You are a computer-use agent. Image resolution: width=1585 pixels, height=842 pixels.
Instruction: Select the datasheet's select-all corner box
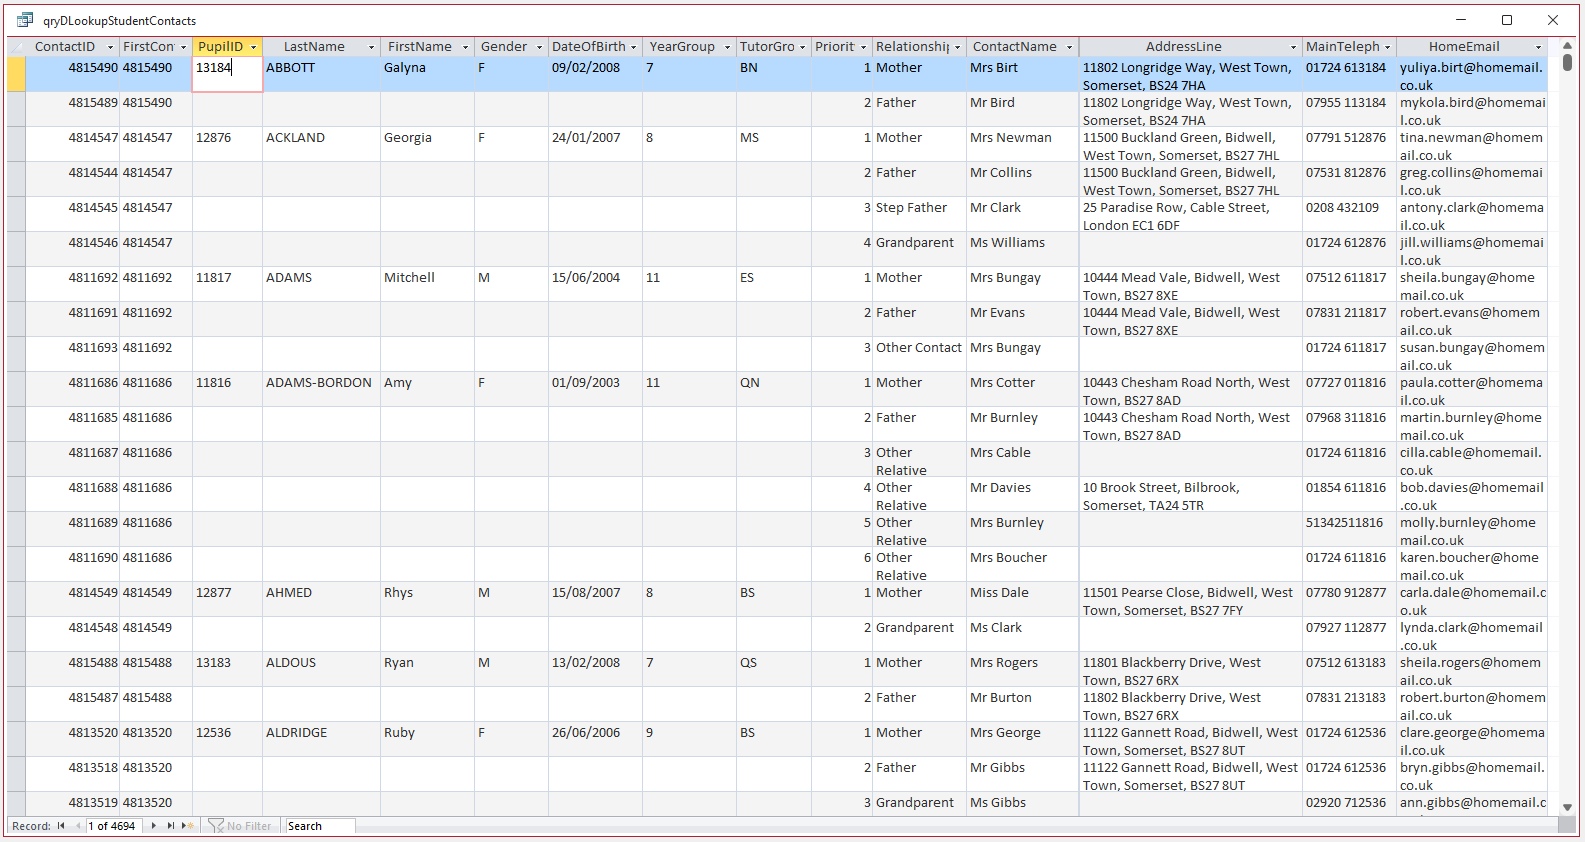click(16, 47)
